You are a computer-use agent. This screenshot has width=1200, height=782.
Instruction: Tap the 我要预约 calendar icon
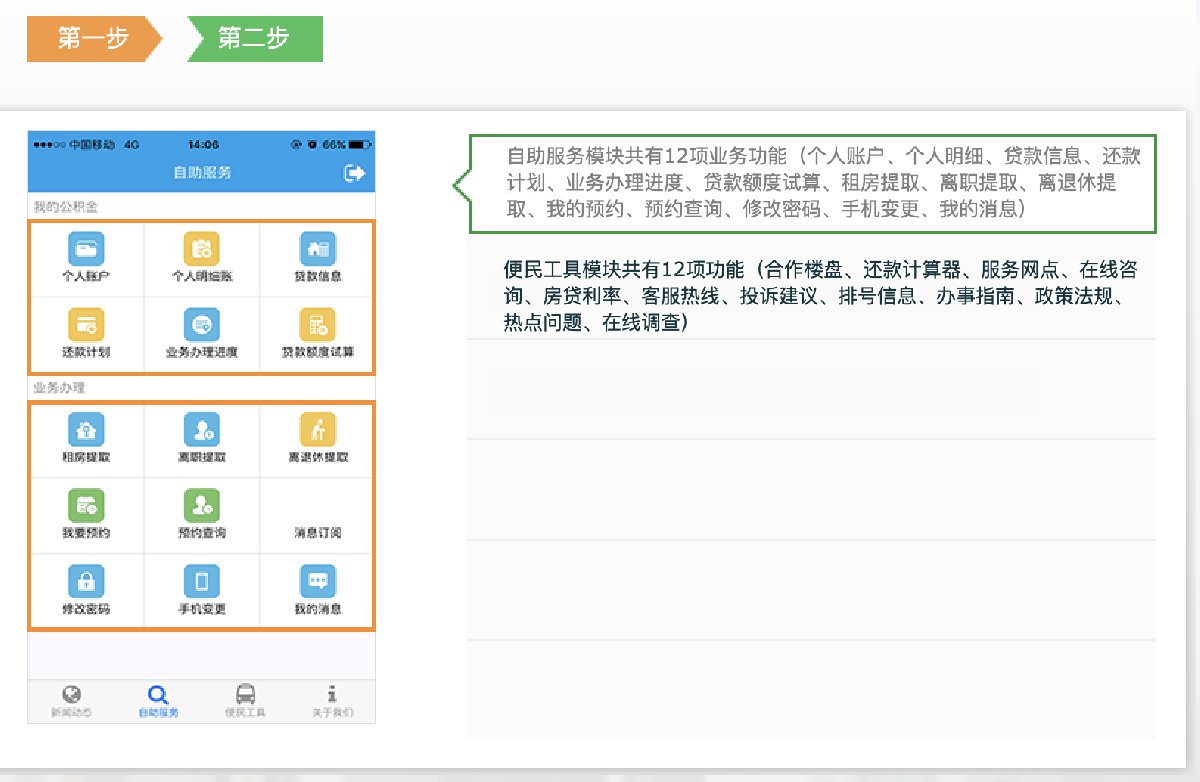pyautogui.click(x=86, y=506)
